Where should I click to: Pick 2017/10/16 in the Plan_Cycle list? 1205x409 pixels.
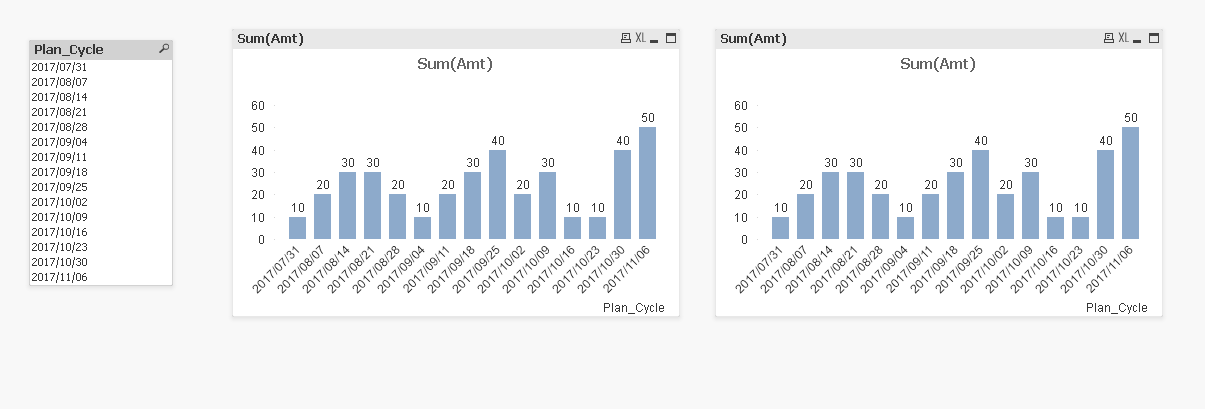pyautogui.click(x=60, y=232)
